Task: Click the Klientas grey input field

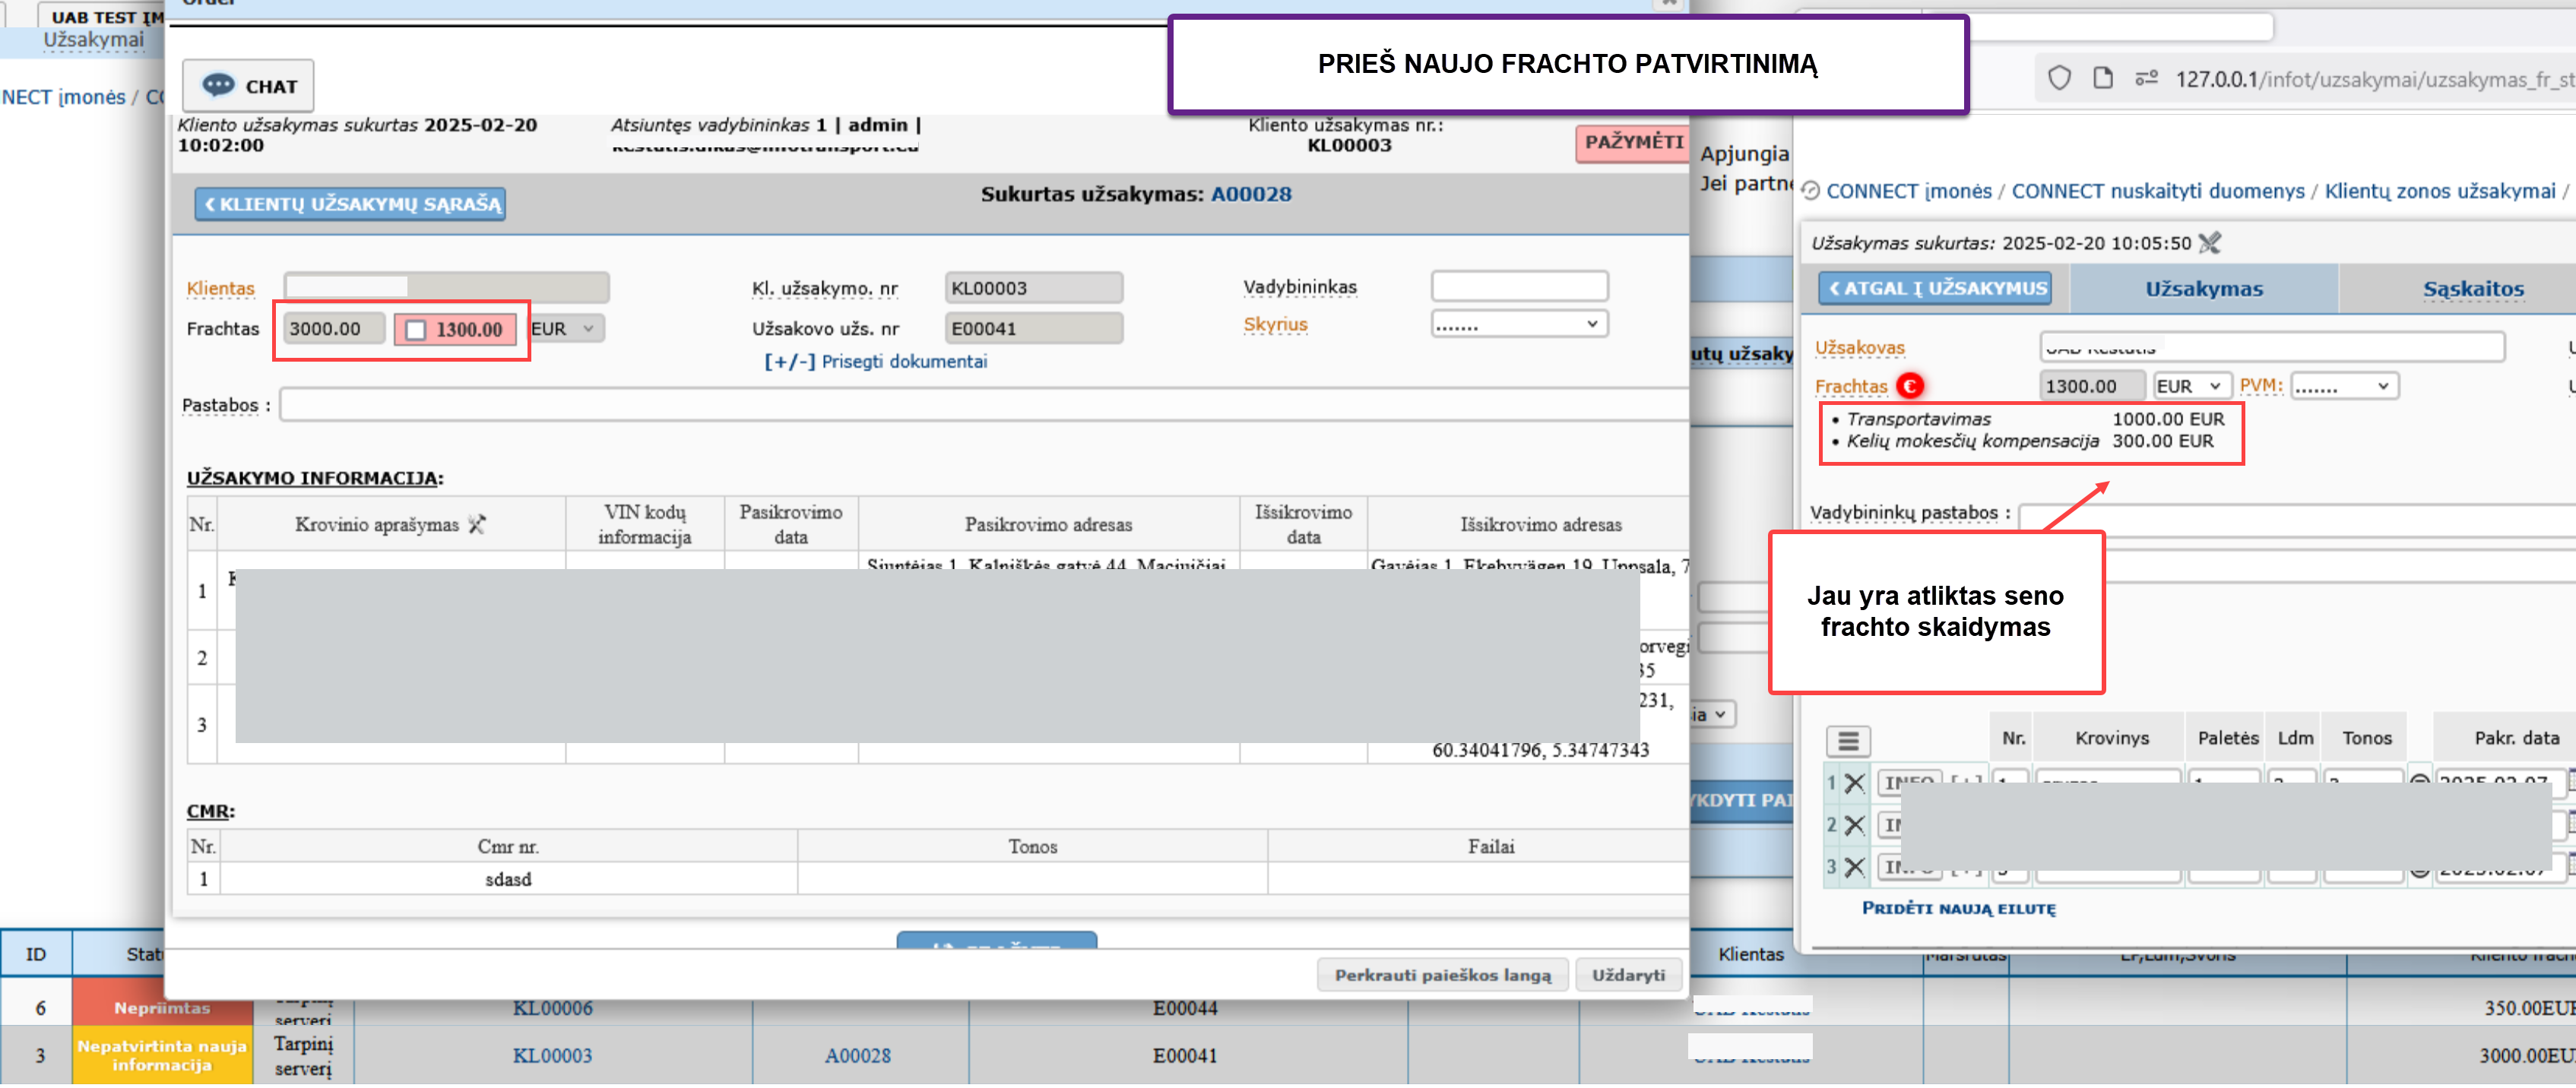Action: coord(446,288)
